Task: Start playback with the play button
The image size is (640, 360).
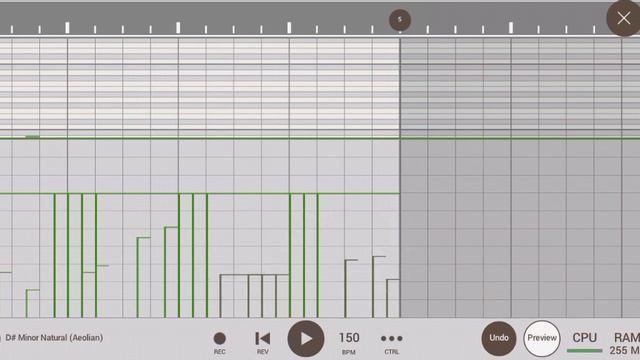Action: 306,339
